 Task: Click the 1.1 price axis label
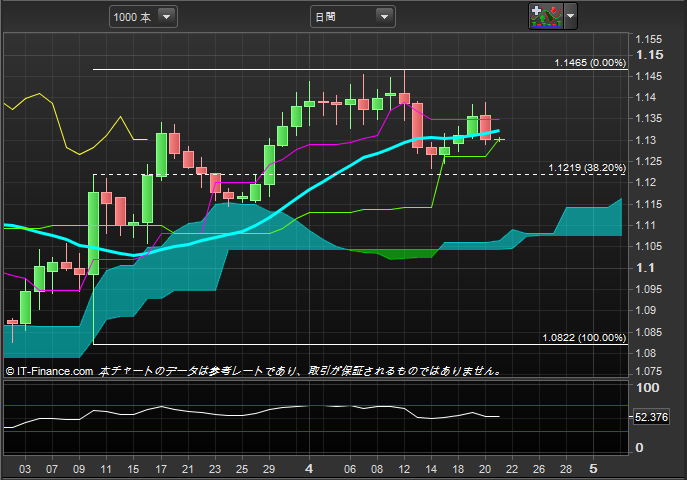(x=645, y=268)
